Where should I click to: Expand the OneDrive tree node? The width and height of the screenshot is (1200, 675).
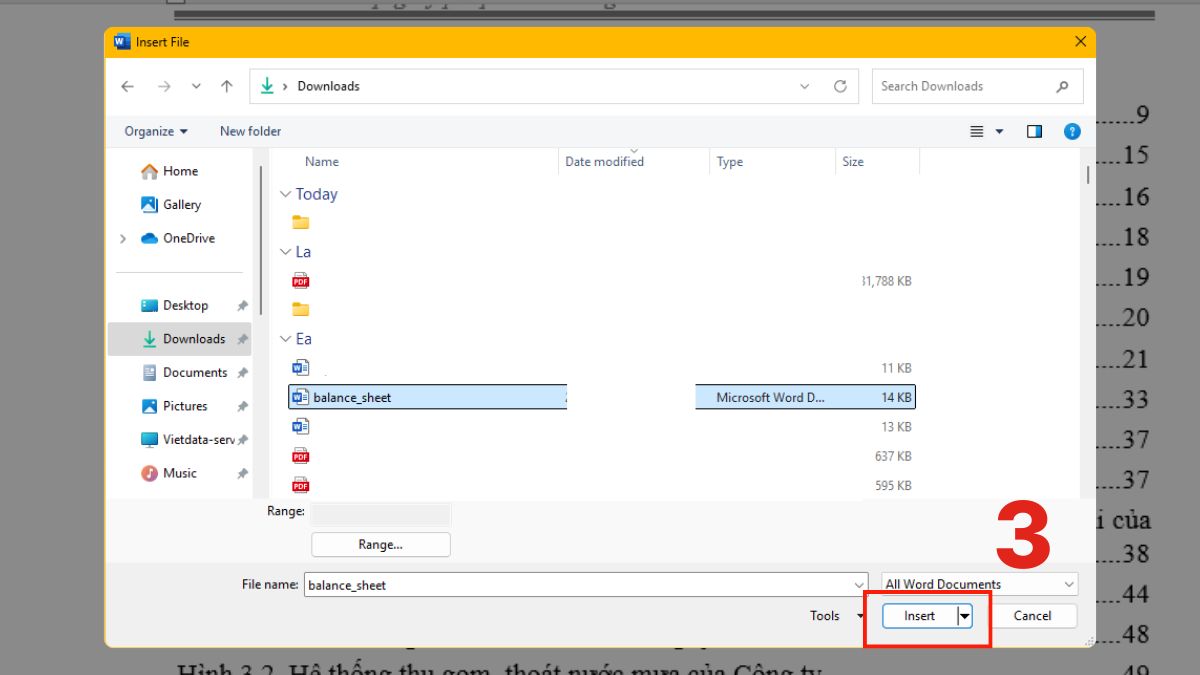click(123, 238)
